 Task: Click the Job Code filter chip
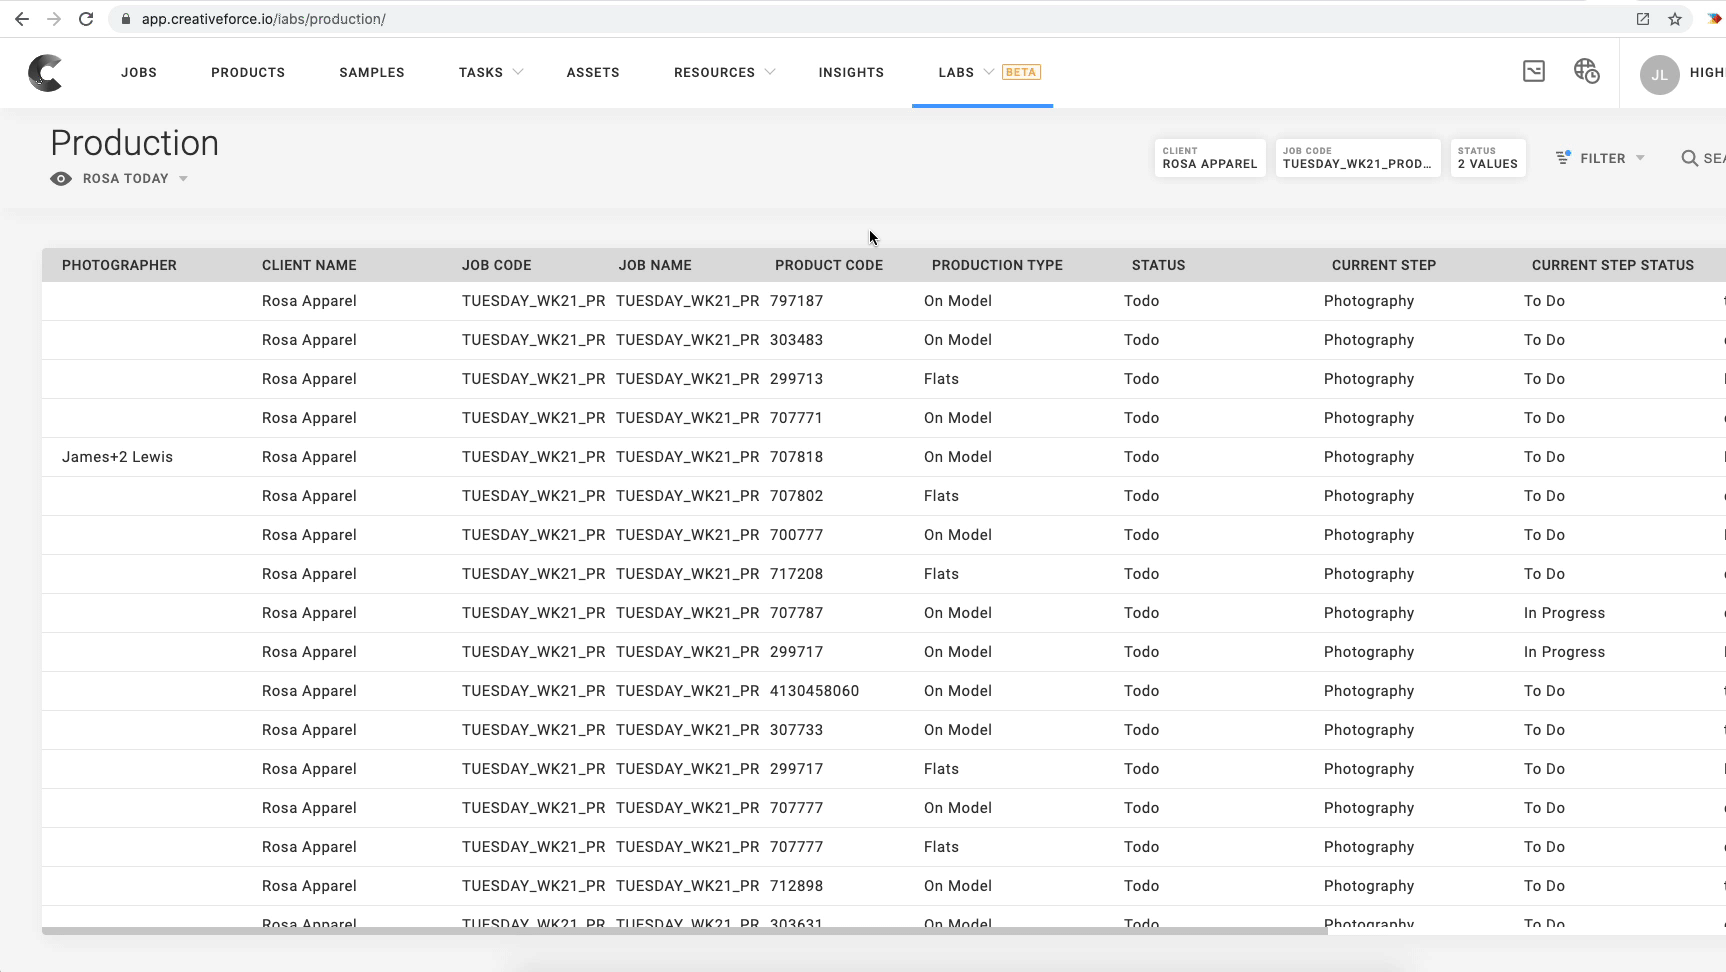tap(1358, 158)
